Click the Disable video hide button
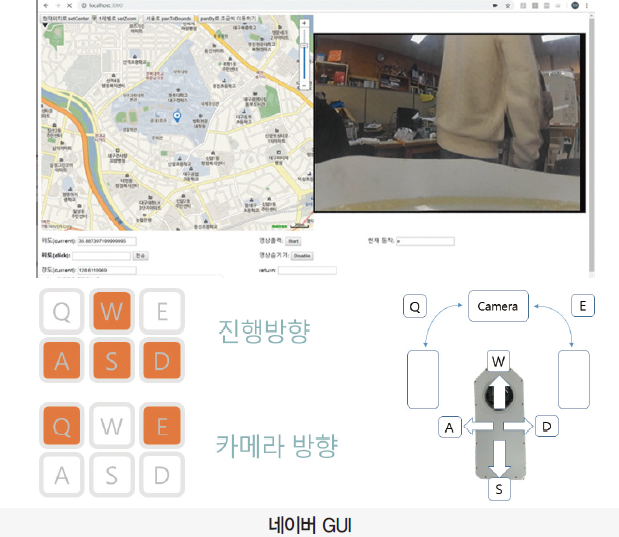Viewport: 619px width, 537px height. point(302,256)
